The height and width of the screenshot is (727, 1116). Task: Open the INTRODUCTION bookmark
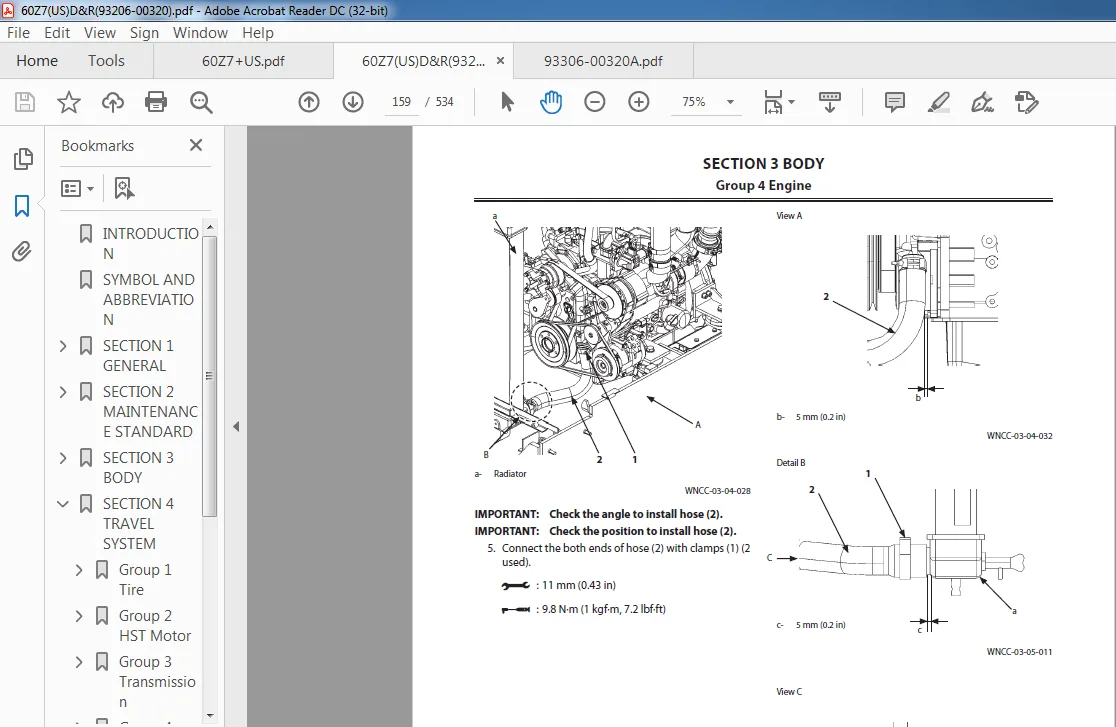(x=150, y=244)
